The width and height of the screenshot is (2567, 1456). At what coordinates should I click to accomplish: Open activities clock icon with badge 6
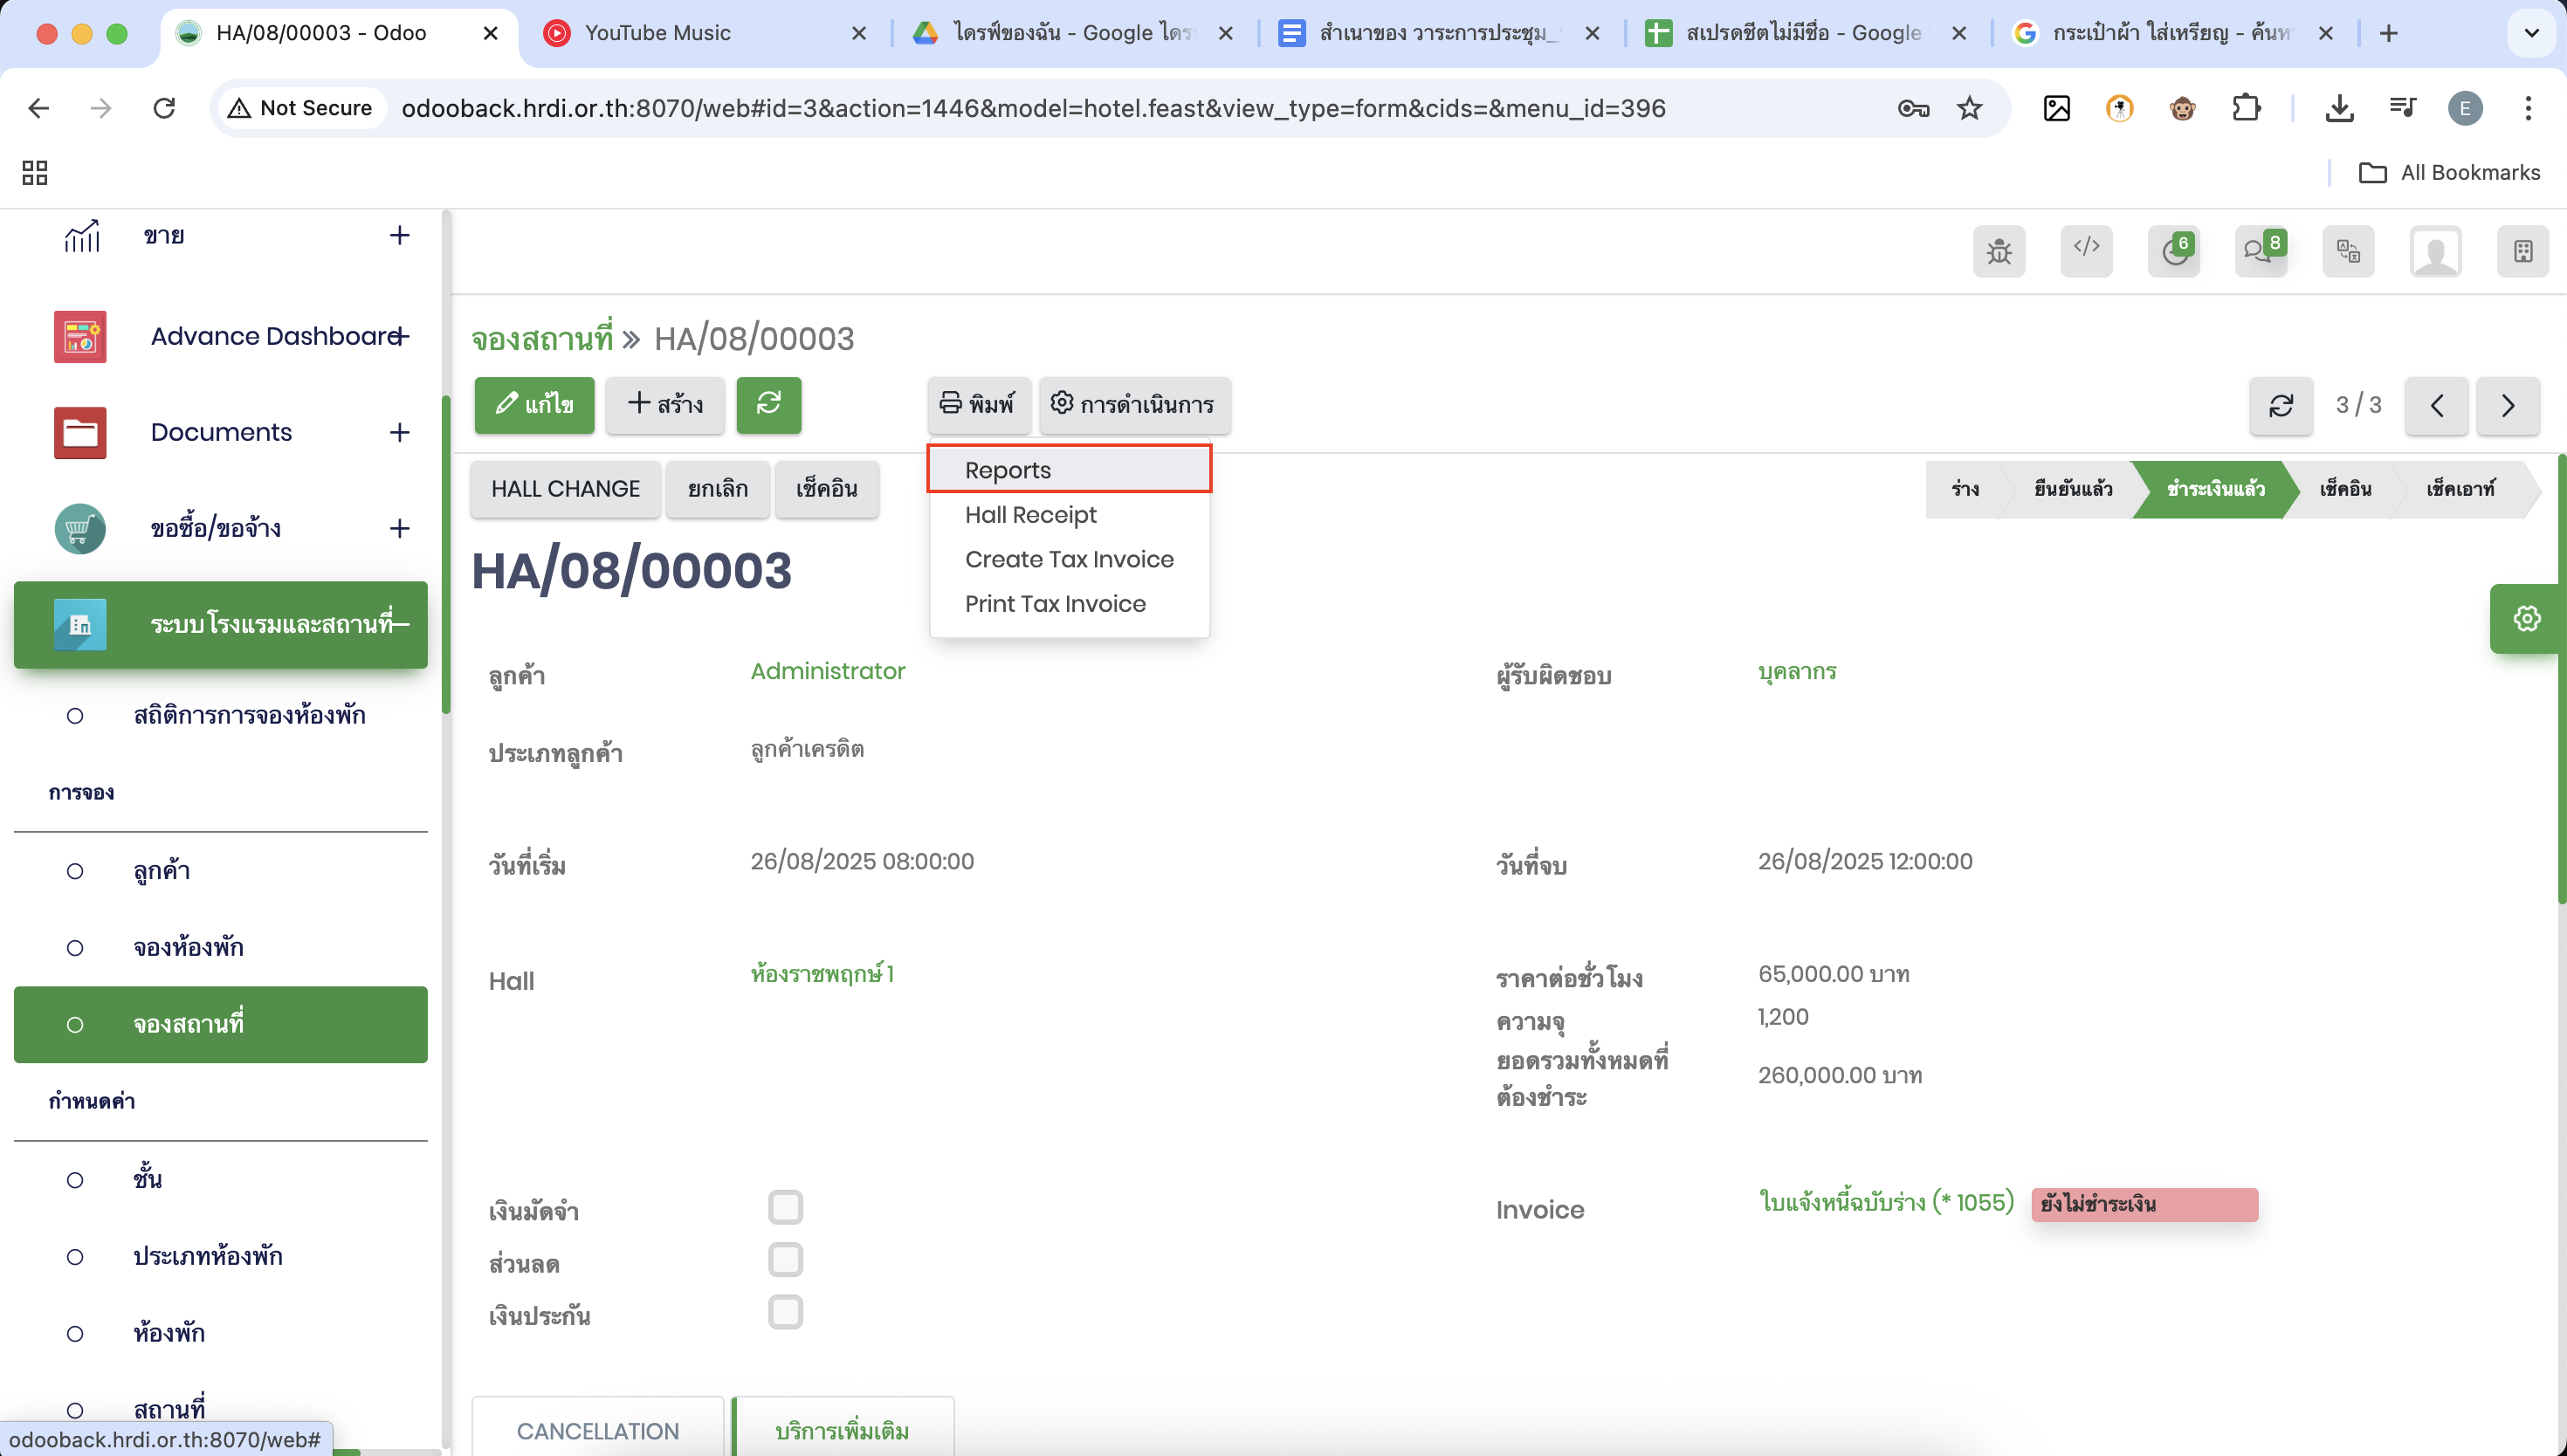[2174, 251]
